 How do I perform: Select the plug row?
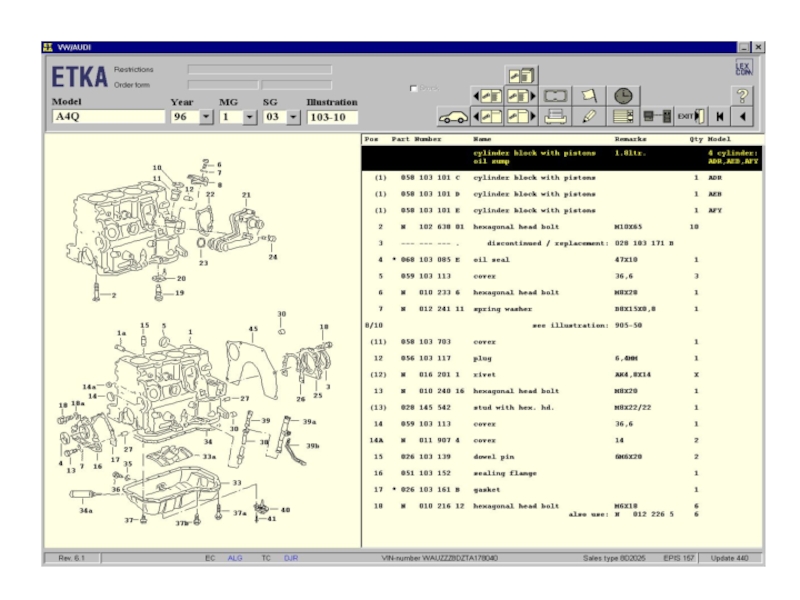[562, 359]
